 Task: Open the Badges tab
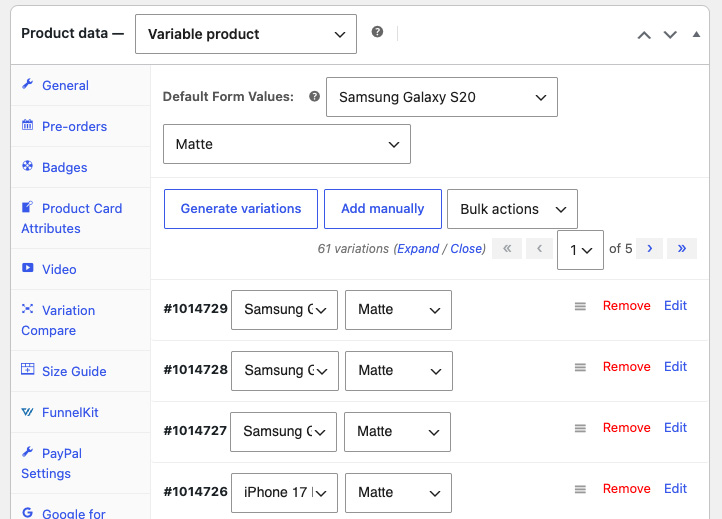81,167
